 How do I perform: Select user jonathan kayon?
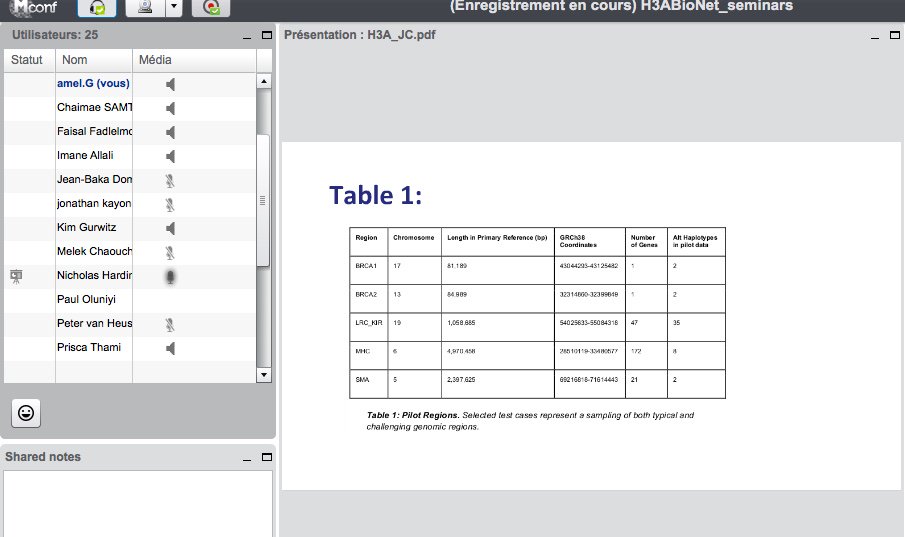click(x=94, y=203)
